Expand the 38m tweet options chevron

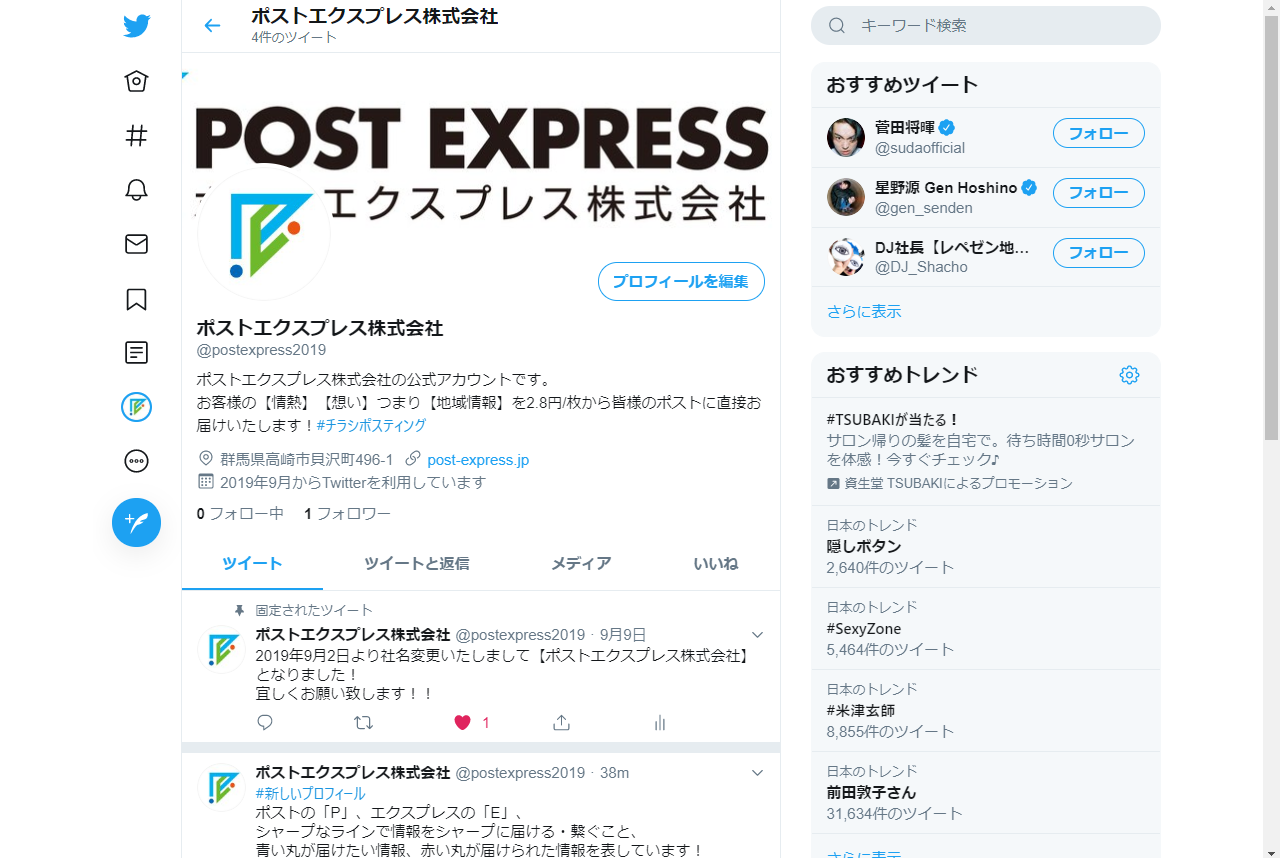757,773
